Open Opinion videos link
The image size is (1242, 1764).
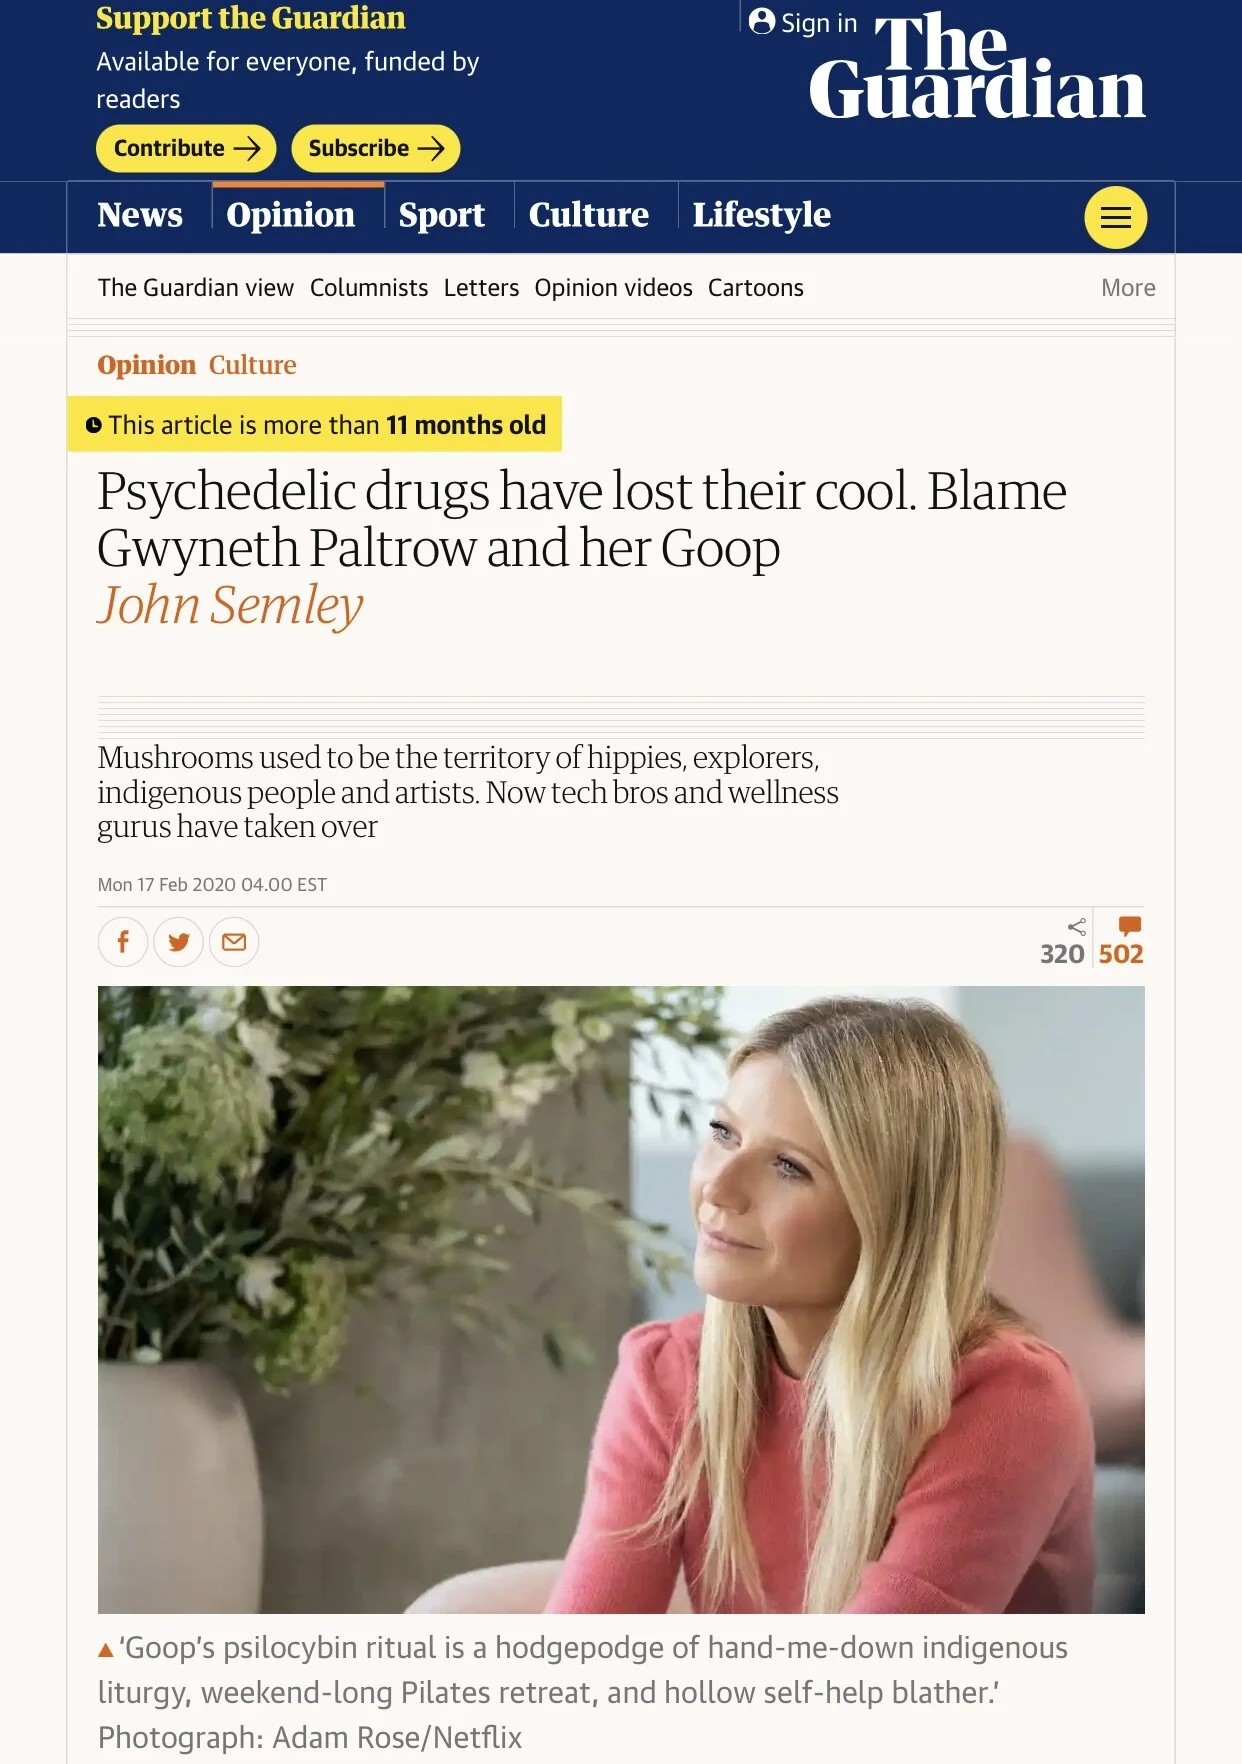click(613, 288)
